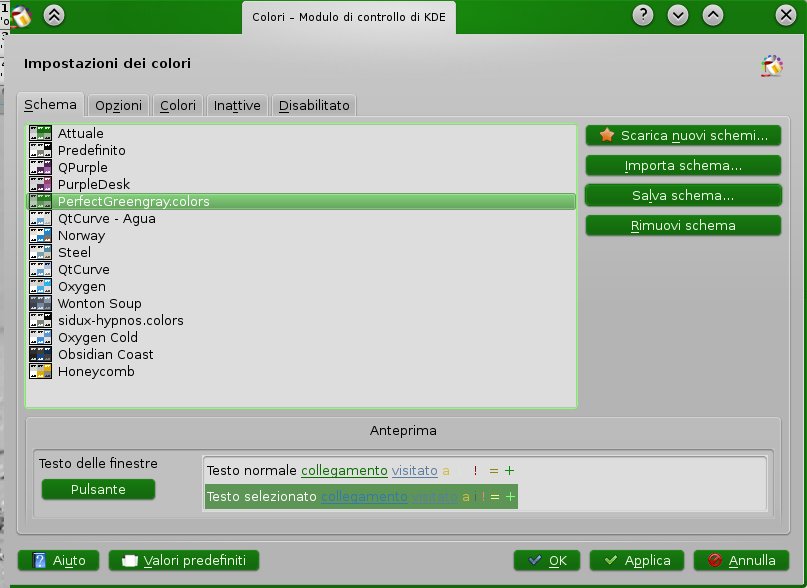
Task: Select the QtCurve - Agua color scheme
Action: point(302,218)
